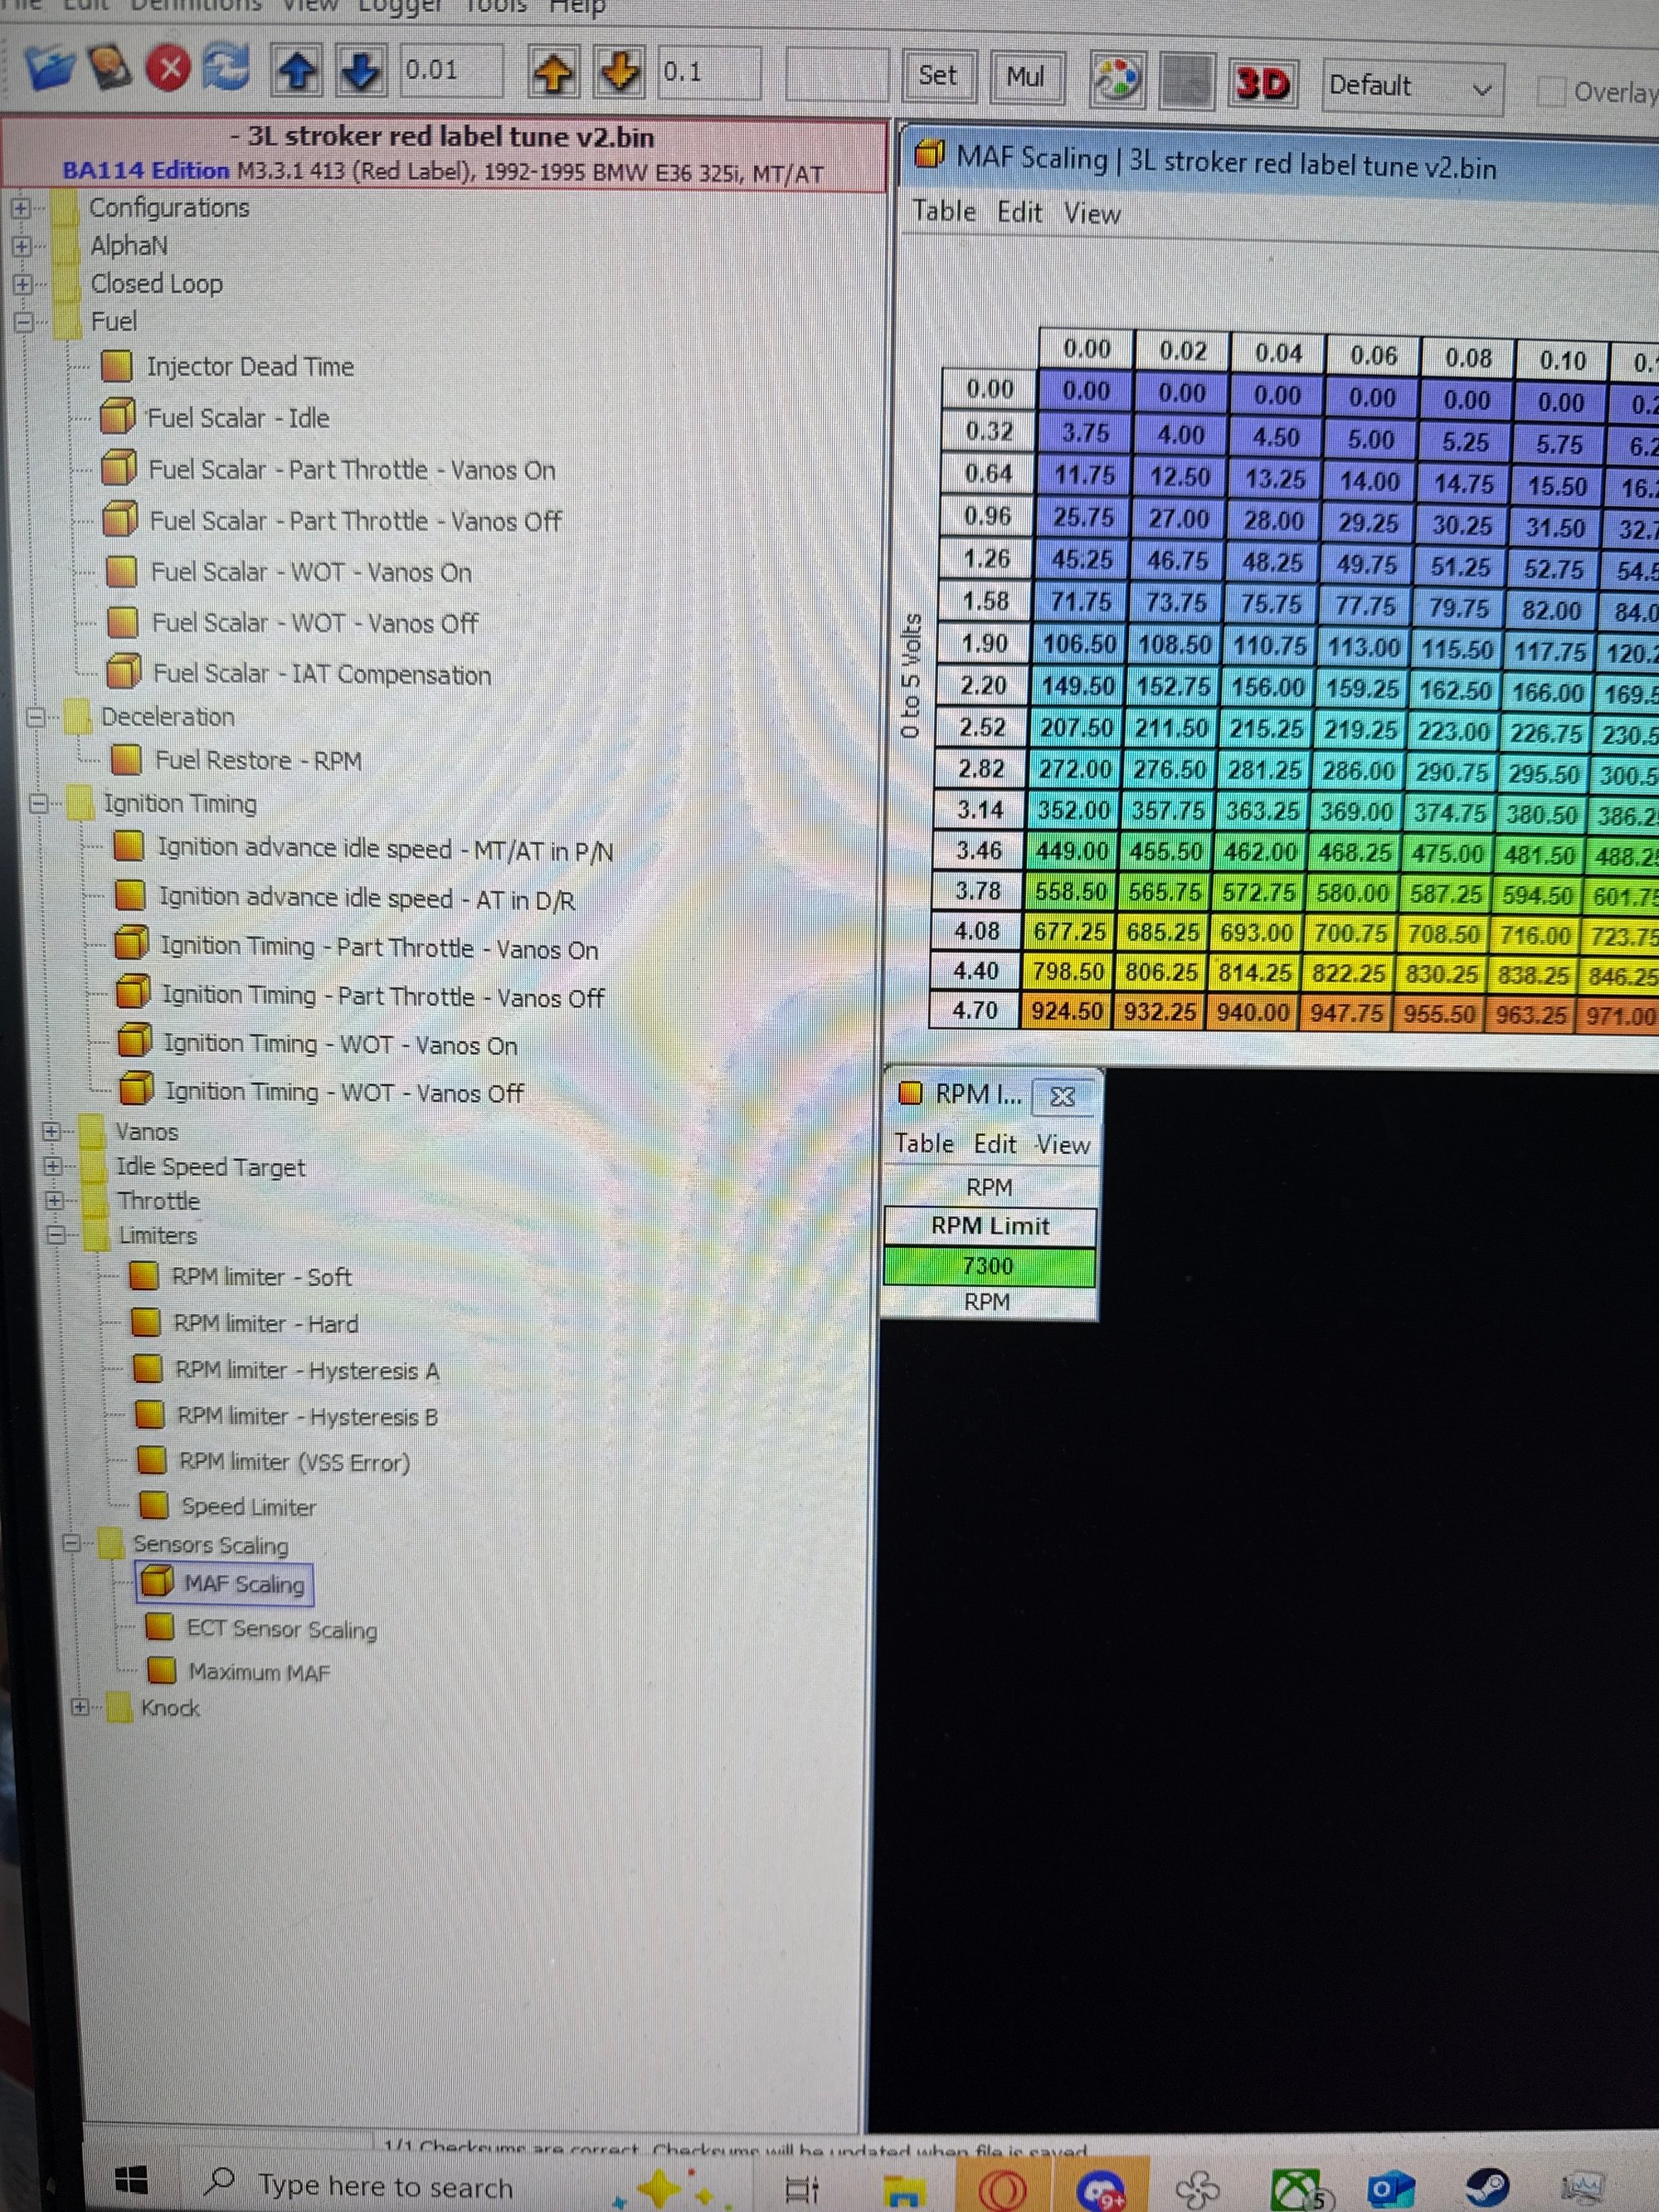Open Windows taskbar search box
1659x2212 pixels.
(x=385, y=2186)
